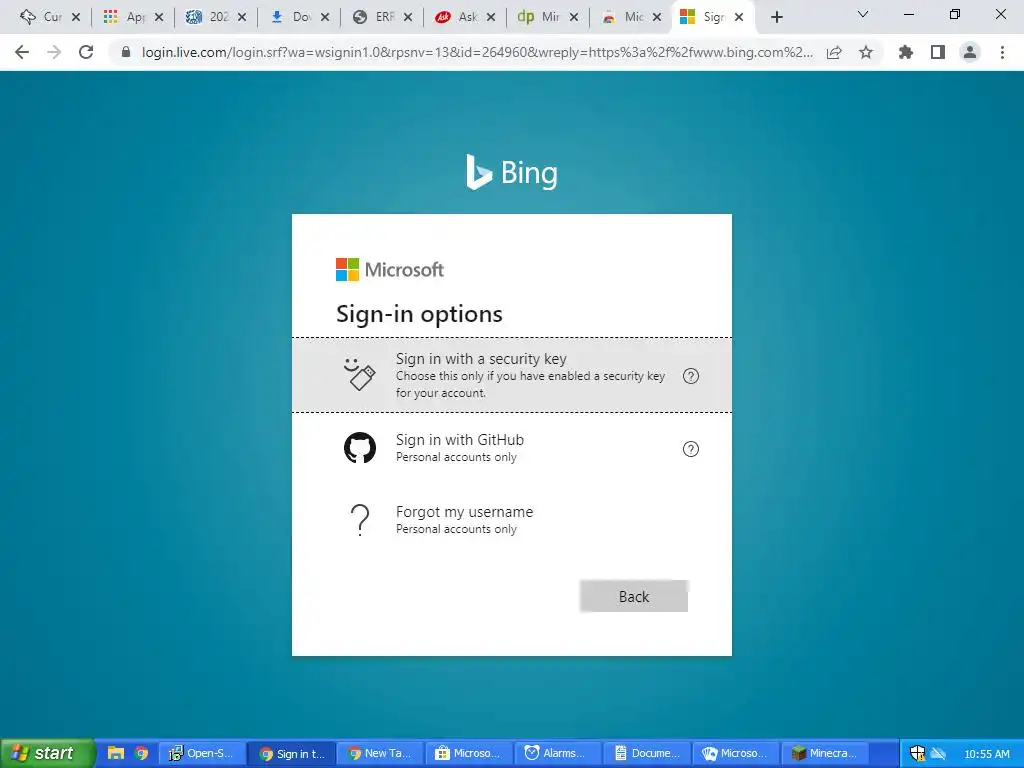Go back to the previous page
Image resolution: width=1024 pixels, height=768 pixels.
[22, 52]
